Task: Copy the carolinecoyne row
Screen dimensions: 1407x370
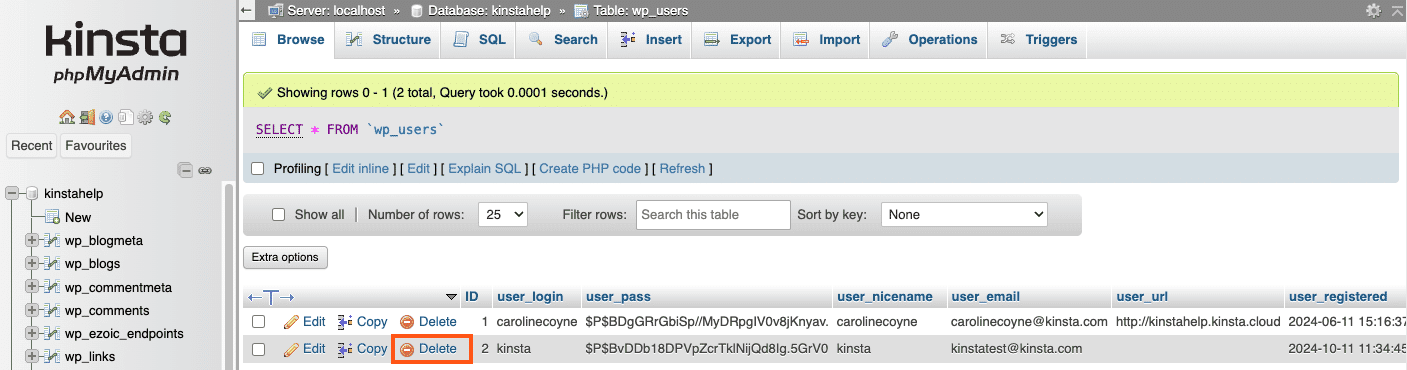Action: (x=362, y=322)
